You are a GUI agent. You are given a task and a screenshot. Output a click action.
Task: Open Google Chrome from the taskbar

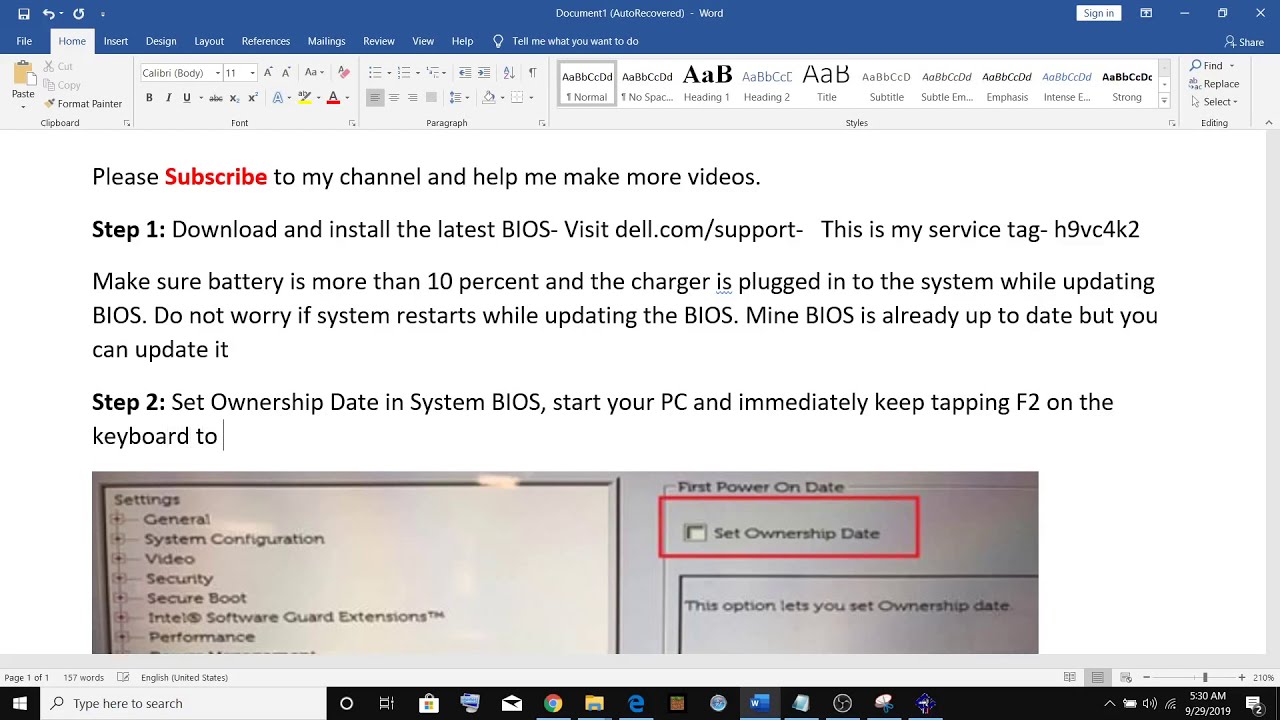[553, 703]
